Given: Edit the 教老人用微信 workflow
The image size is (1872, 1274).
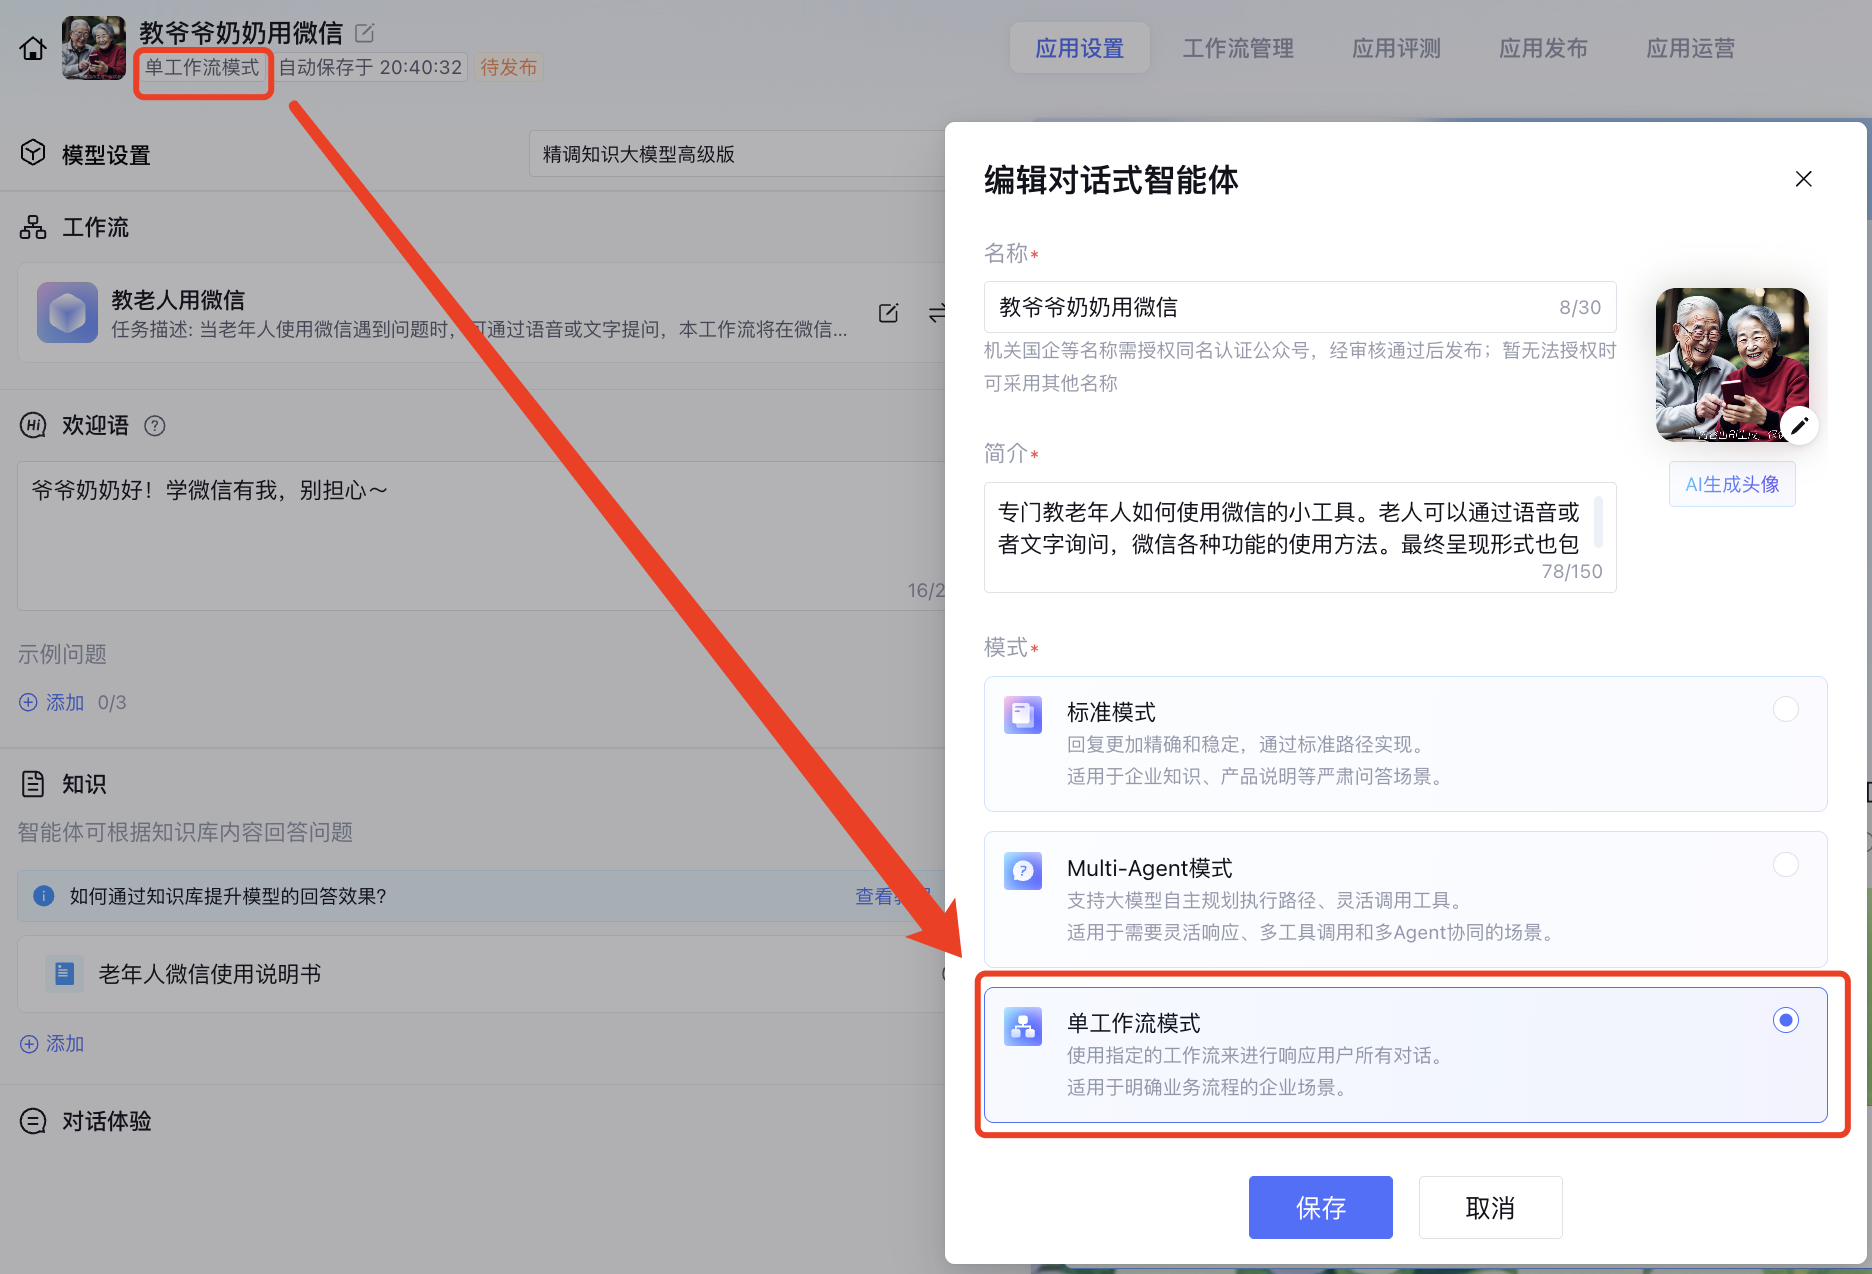Looking at the screenshot, I should tap(888, 313).
